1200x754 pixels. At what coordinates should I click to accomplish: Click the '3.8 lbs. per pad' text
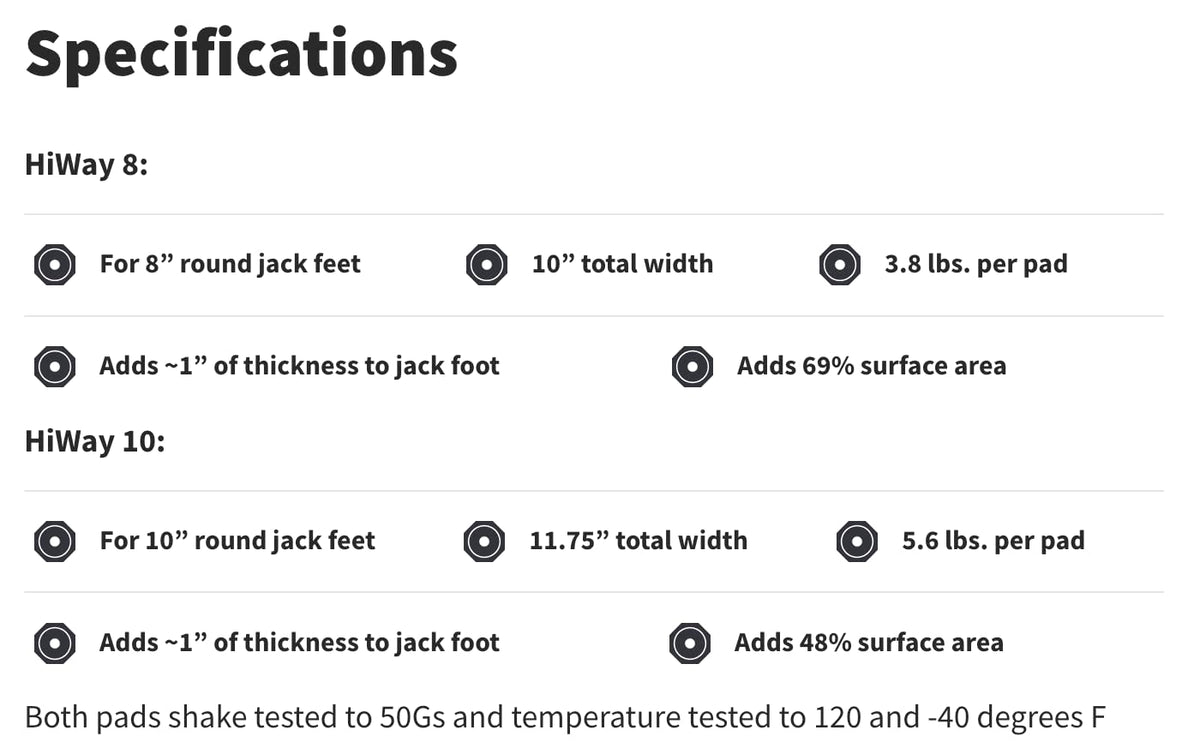[975, 264]
